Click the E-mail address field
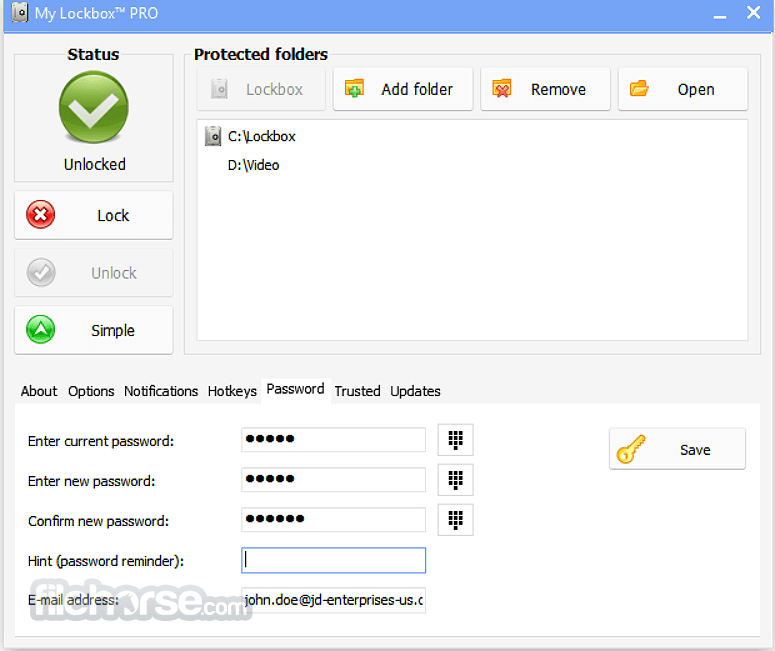Screen dimensions: 775x651 point(334,600)
